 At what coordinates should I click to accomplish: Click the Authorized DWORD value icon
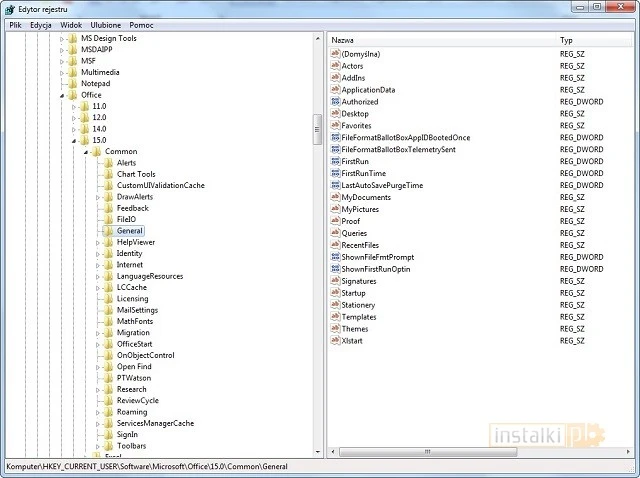[334, 102]
